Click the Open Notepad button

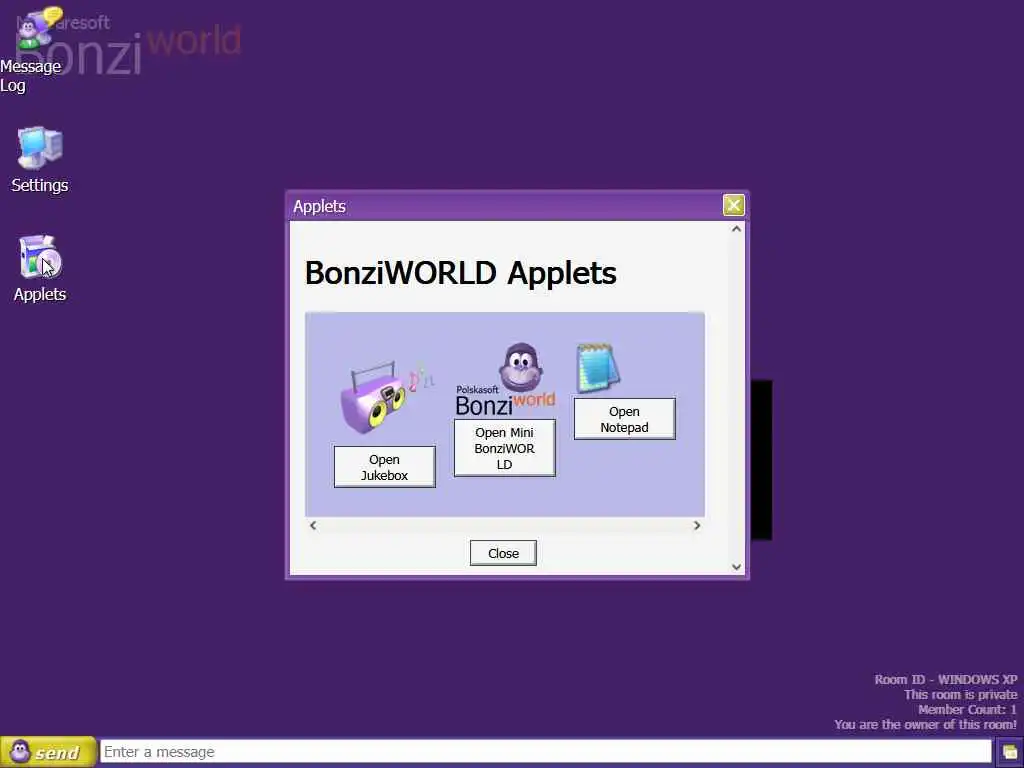(x=624, y=419)
